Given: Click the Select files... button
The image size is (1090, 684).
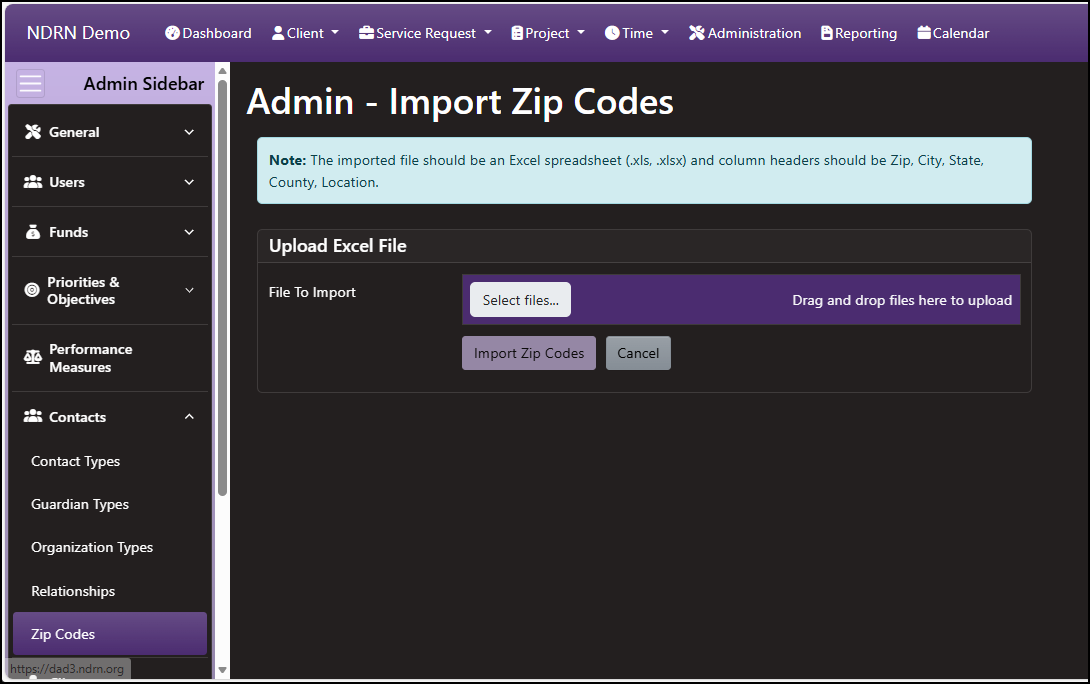Looking at the screenshot, I should point(520,300).
